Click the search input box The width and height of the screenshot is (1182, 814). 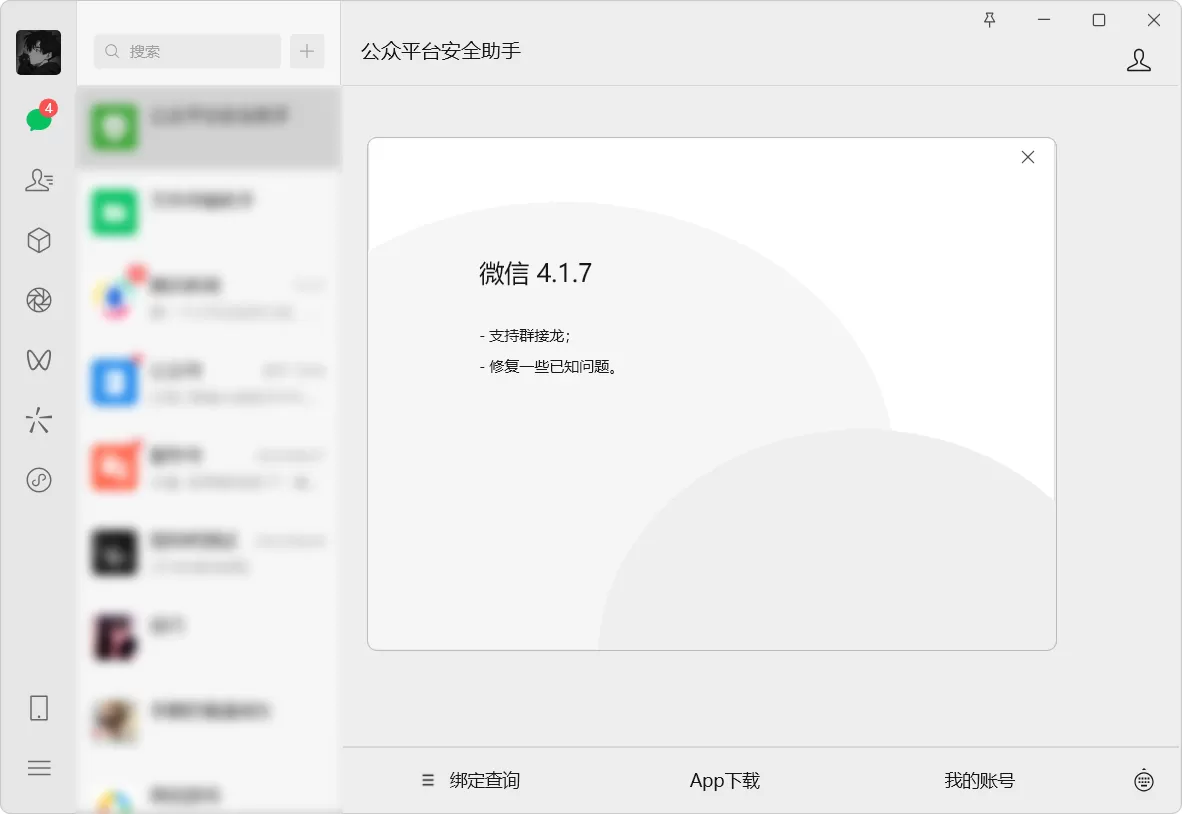[186, 51]
